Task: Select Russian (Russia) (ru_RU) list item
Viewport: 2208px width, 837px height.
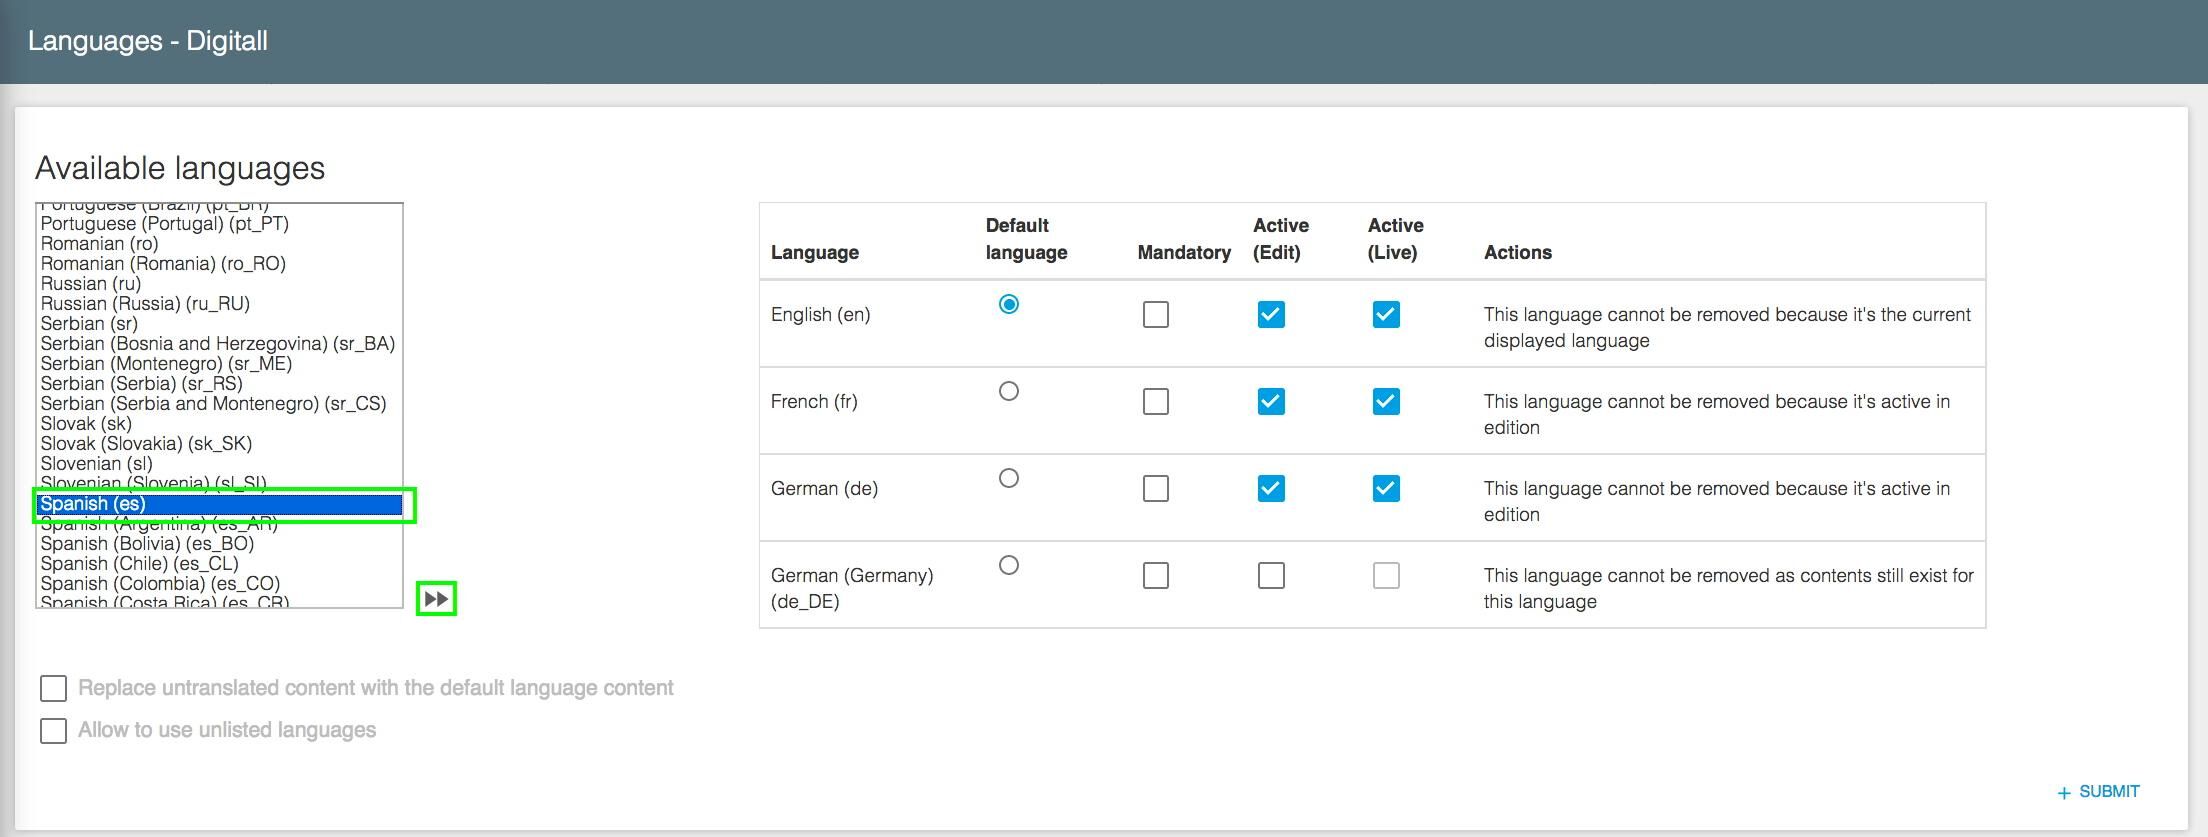Action: point(220,304)
